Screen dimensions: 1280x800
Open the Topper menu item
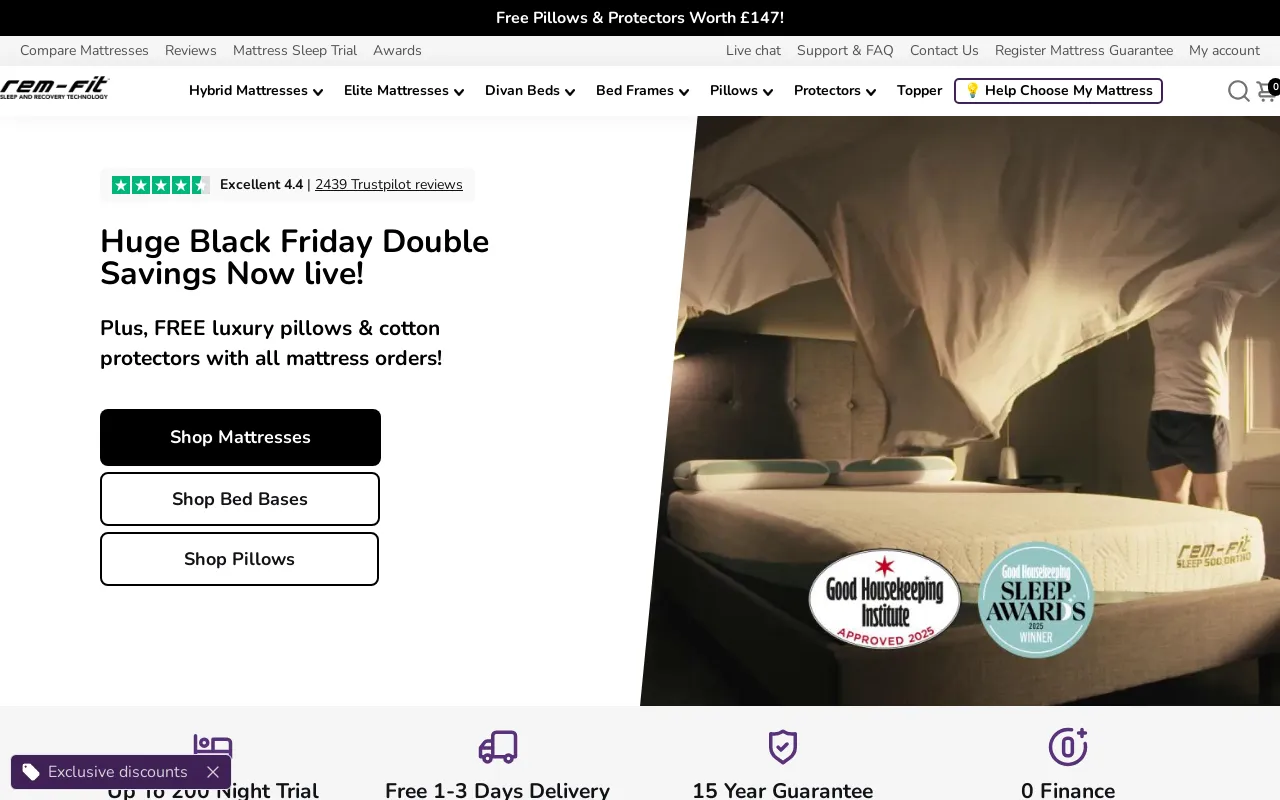(919, 91)
